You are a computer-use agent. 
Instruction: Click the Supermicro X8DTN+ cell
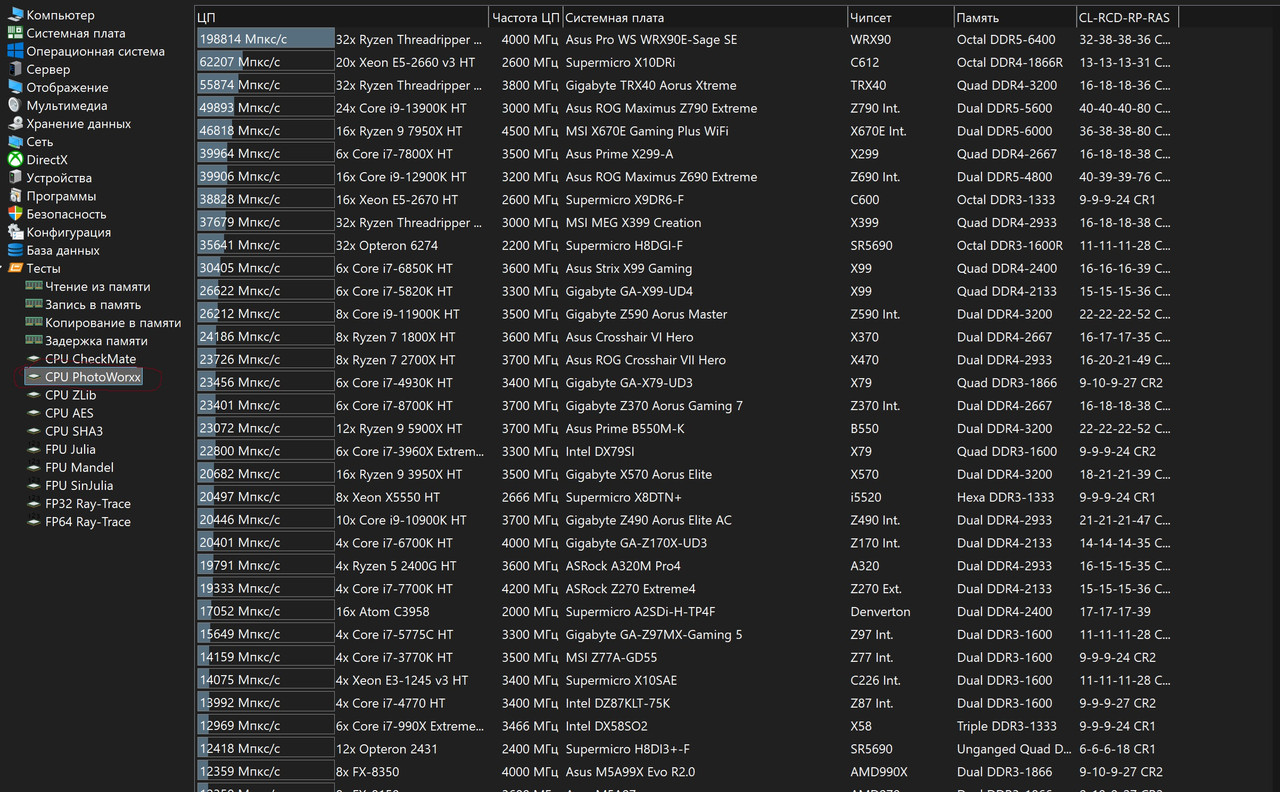624,497
